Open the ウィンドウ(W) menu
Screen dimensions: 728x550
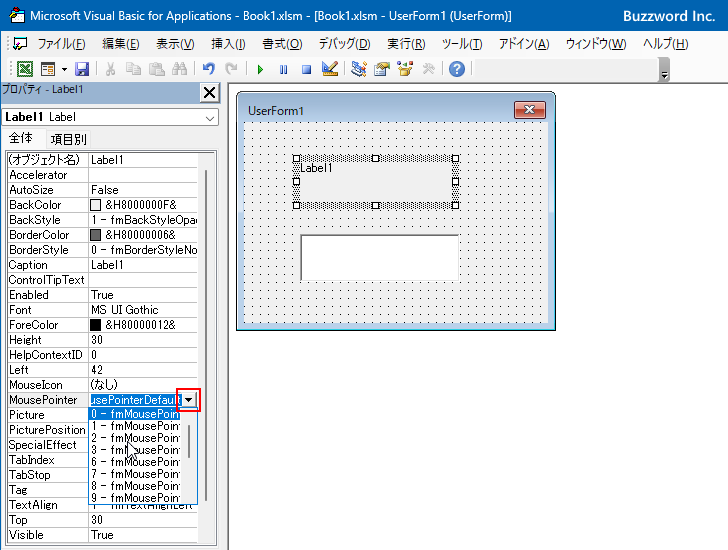(x=596, y=44)
